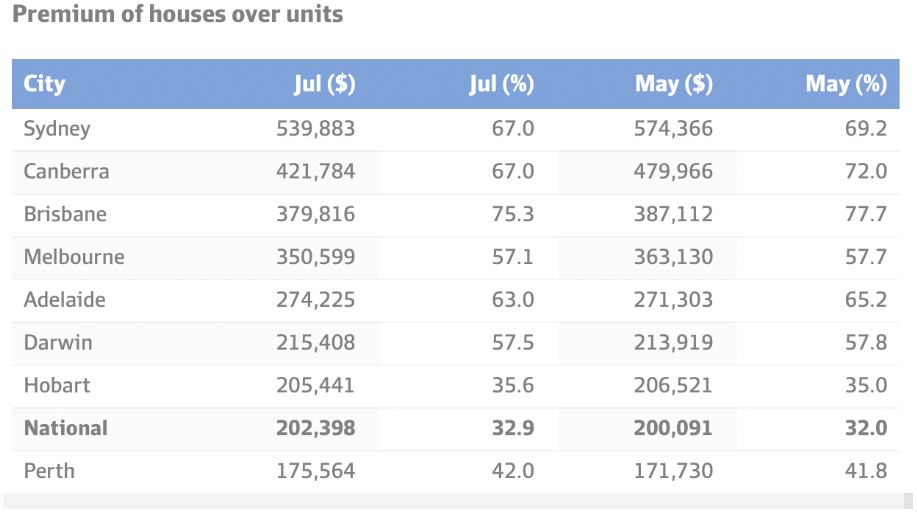Image resolution: width=917 pixels, height=514 pixels.
Task: Select the Hobart row label
Action: (x=57, y=385)
